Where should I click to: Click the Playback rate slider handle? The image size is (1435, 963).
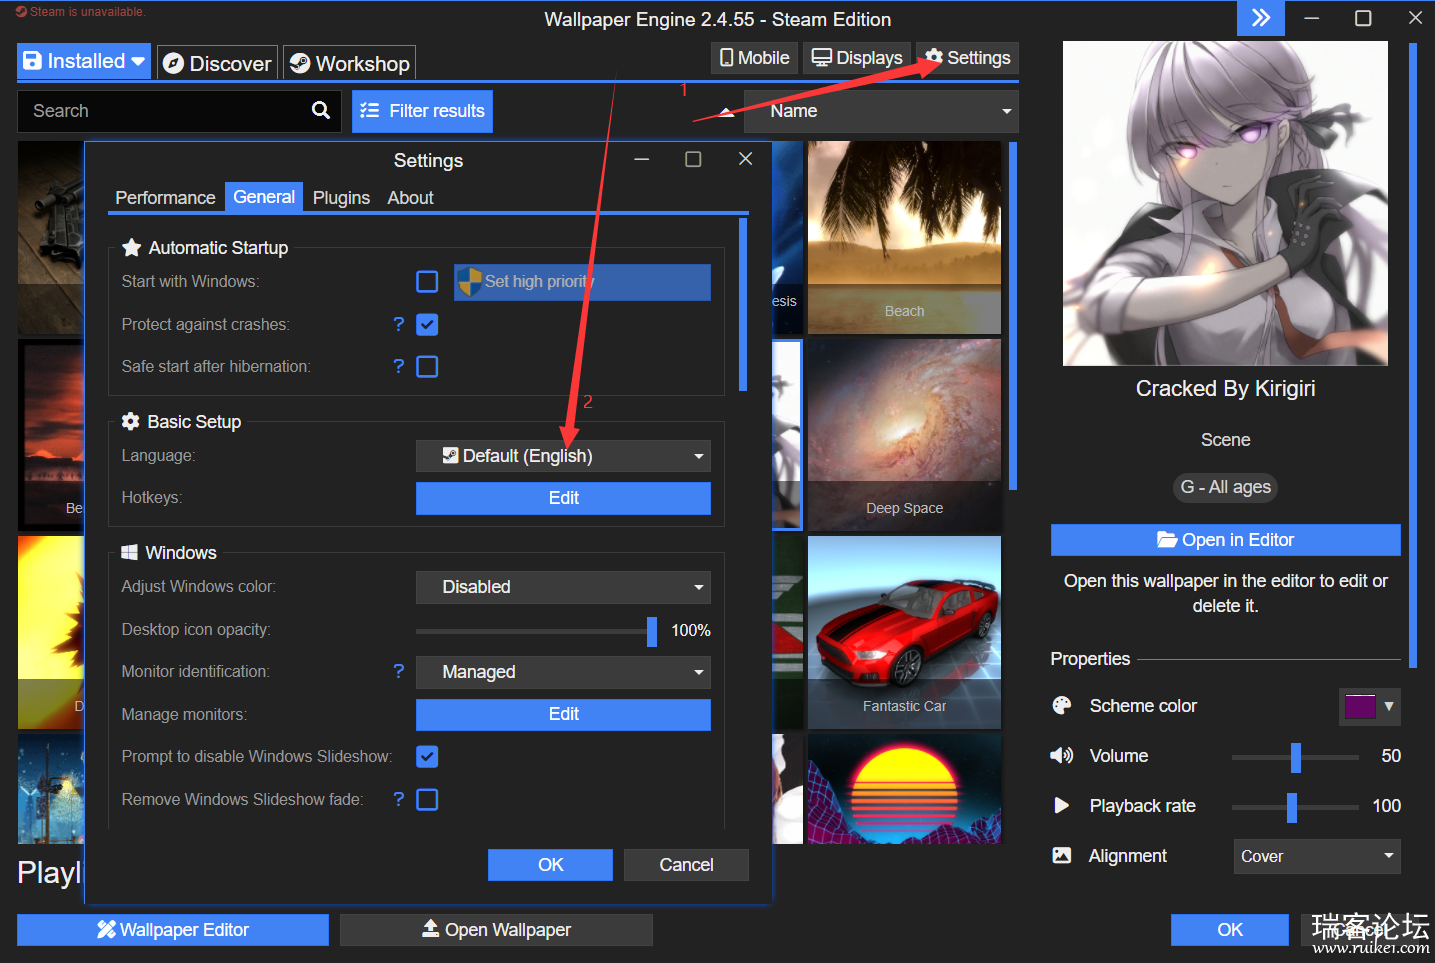tap(1292, 807)
